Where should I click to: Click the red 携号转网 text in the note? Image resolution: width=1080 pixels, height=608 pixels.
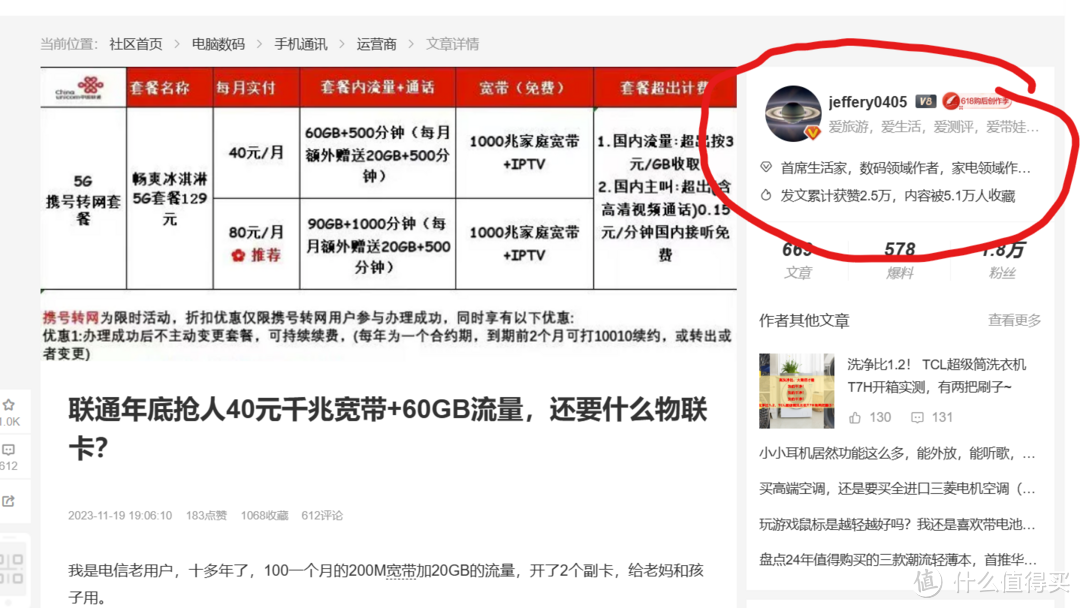point(71,317)
